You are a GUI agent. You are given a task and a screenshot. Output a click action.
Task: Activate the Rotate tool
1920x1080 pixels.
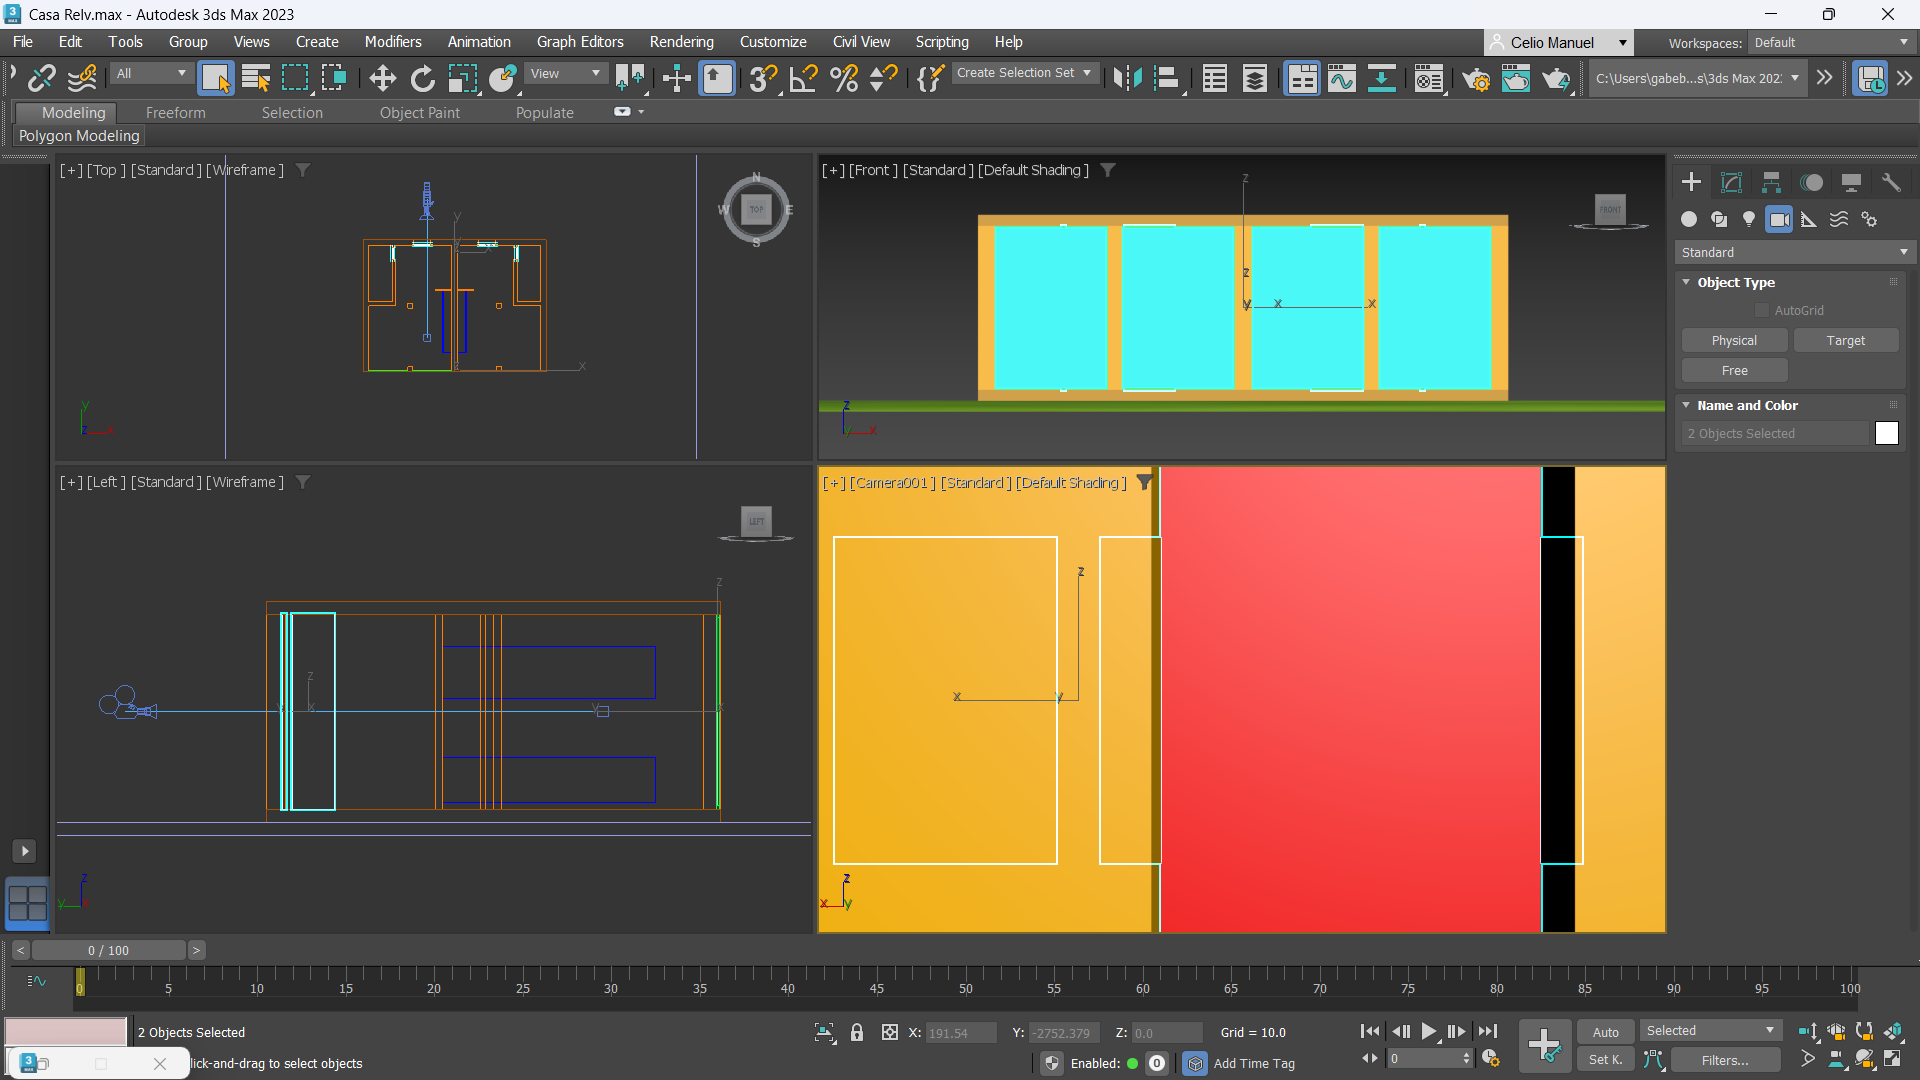pos(422,78)
